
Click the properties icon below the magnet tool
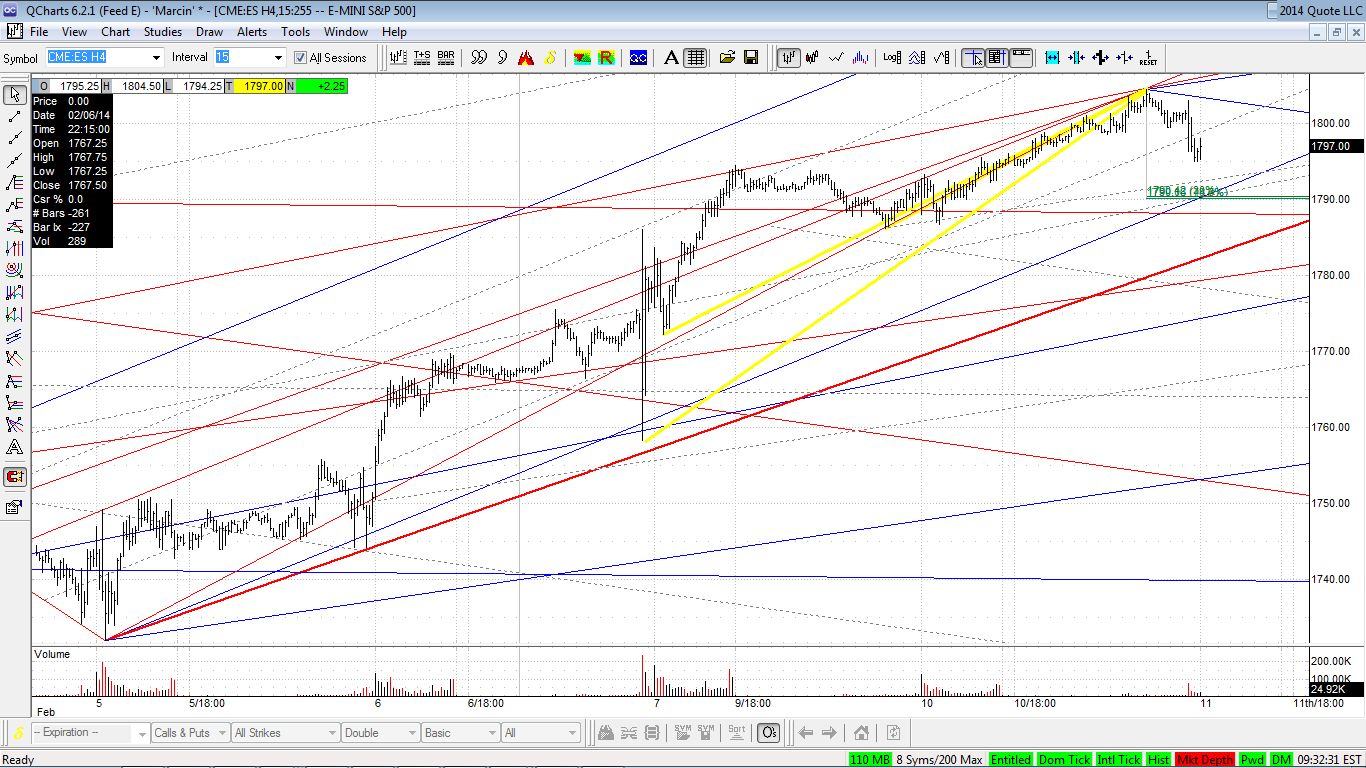tap(15, 507)
